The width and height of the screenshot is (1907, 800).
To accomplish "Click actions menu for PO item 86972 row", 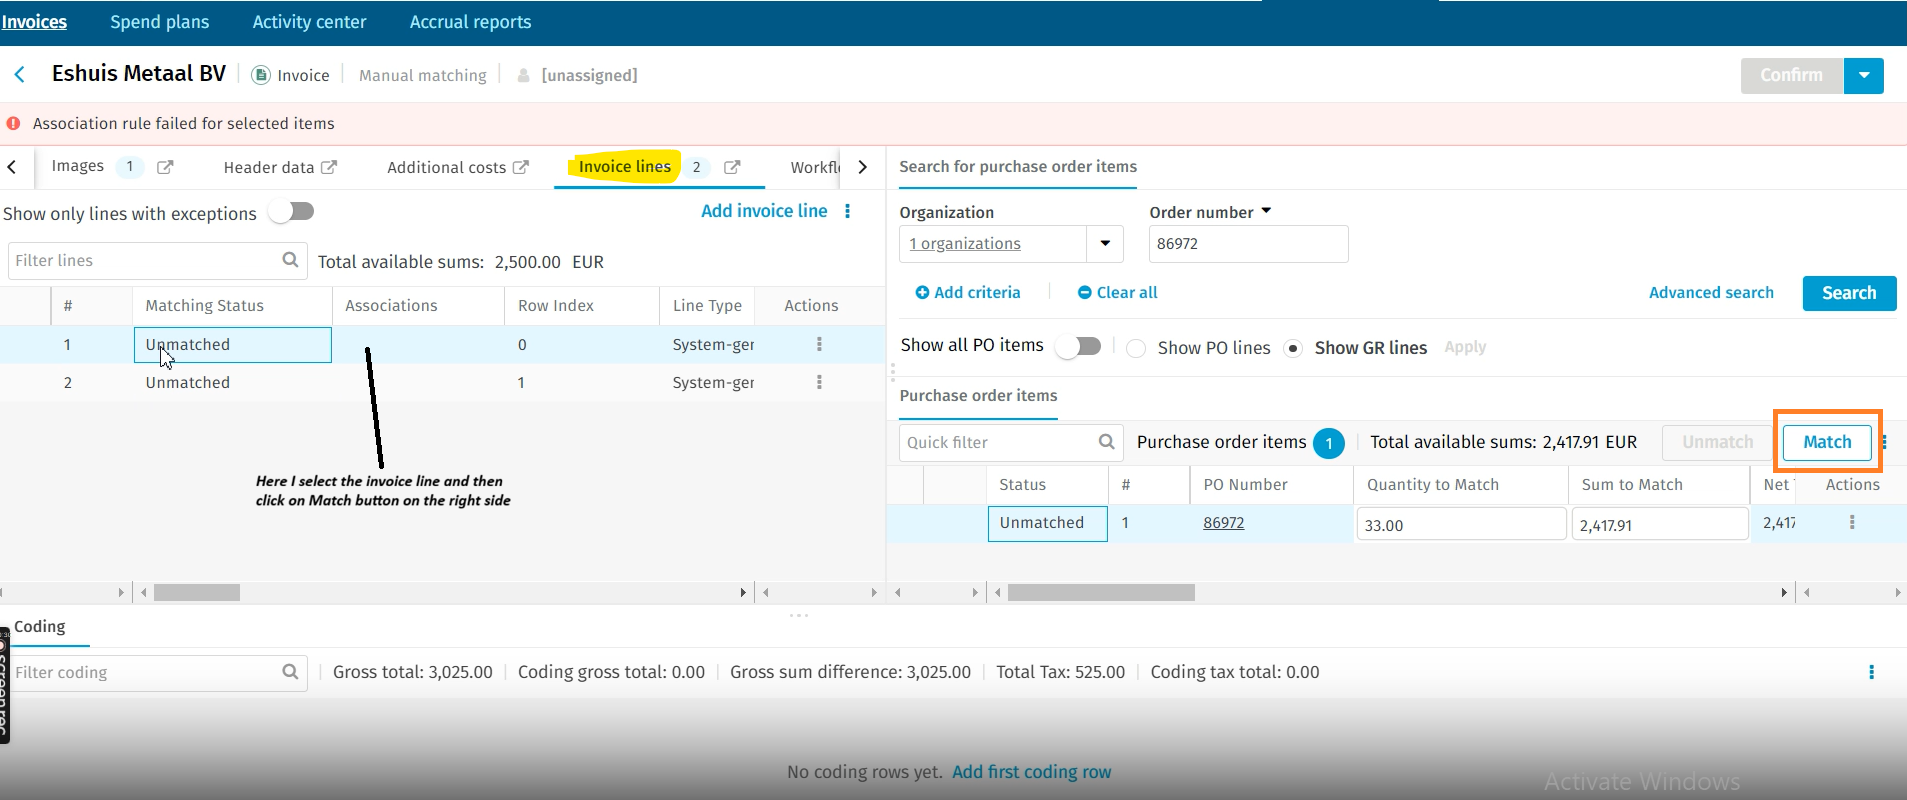I will [x=1852, y=522].
